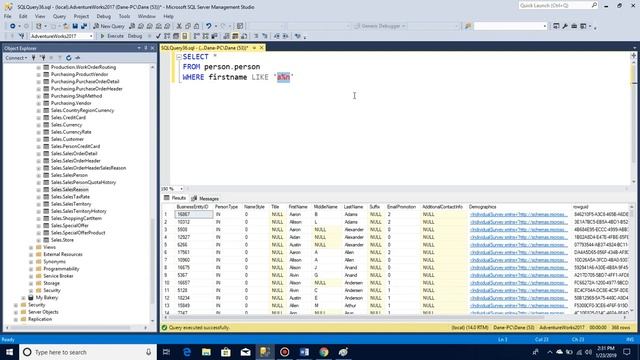
Task: Open the editor zoom percentage dropdown
Action: coord(181,189)
